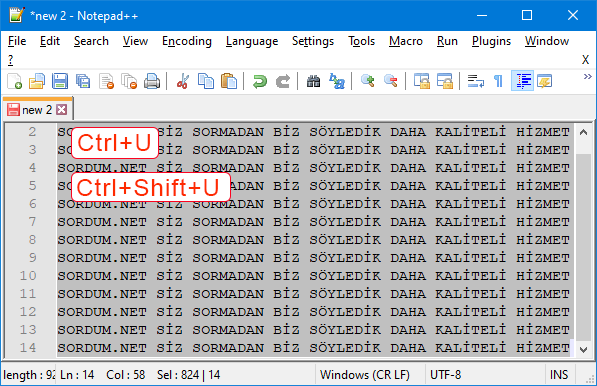Image resolution: width=597 pixels, height=386 pixels.
Task: Select the new 2 tab
Action: [x=37, y=110]
